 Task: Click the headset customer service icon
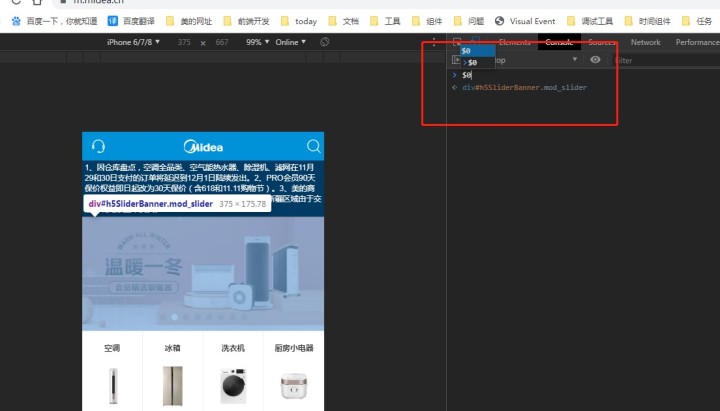click(x=98, y=146)
